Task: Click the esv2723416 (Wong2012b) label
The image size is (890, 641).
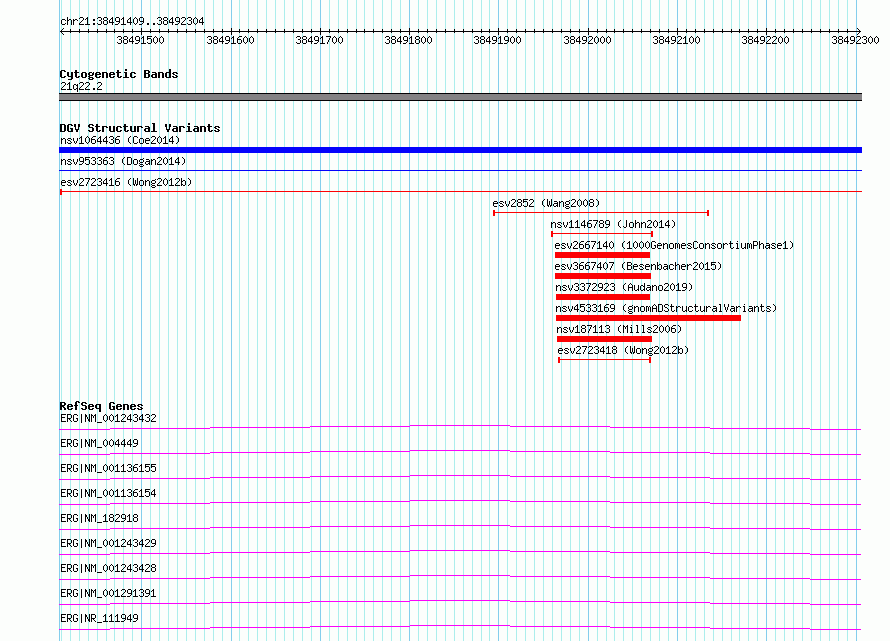Action: [x=126, y=182]
